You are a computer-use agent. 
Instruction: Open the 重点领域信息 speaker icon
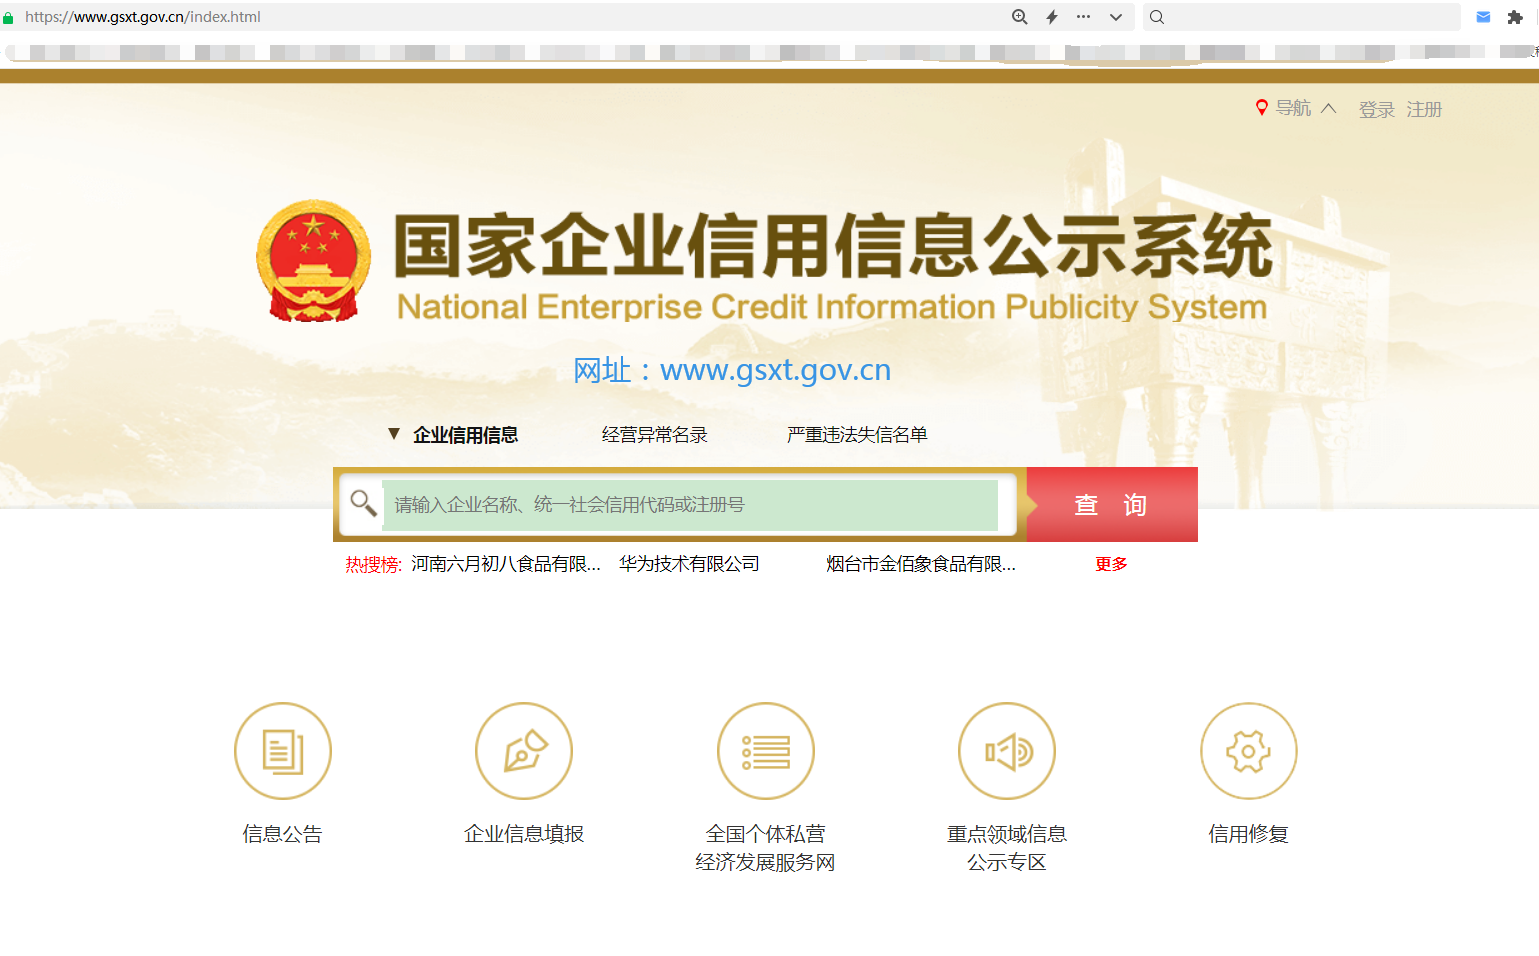pos(1007,751)
